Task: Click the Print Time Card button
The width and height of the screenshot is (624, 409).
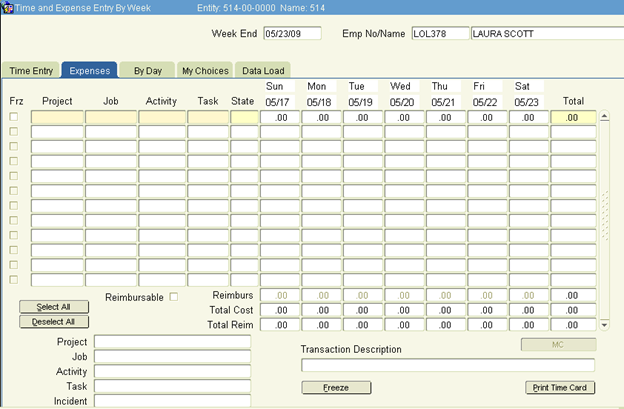Action: 560,388
